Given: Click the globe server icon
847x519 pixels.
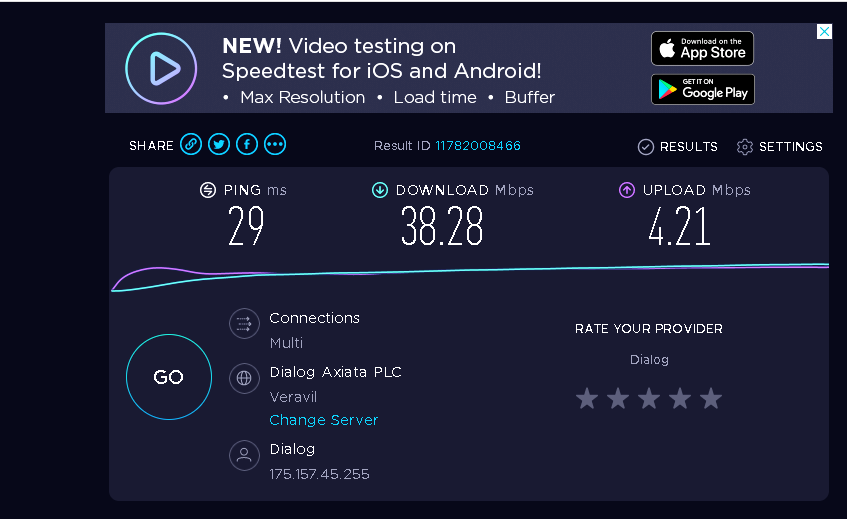Looking at the screenshot, I should pos(244,378).
